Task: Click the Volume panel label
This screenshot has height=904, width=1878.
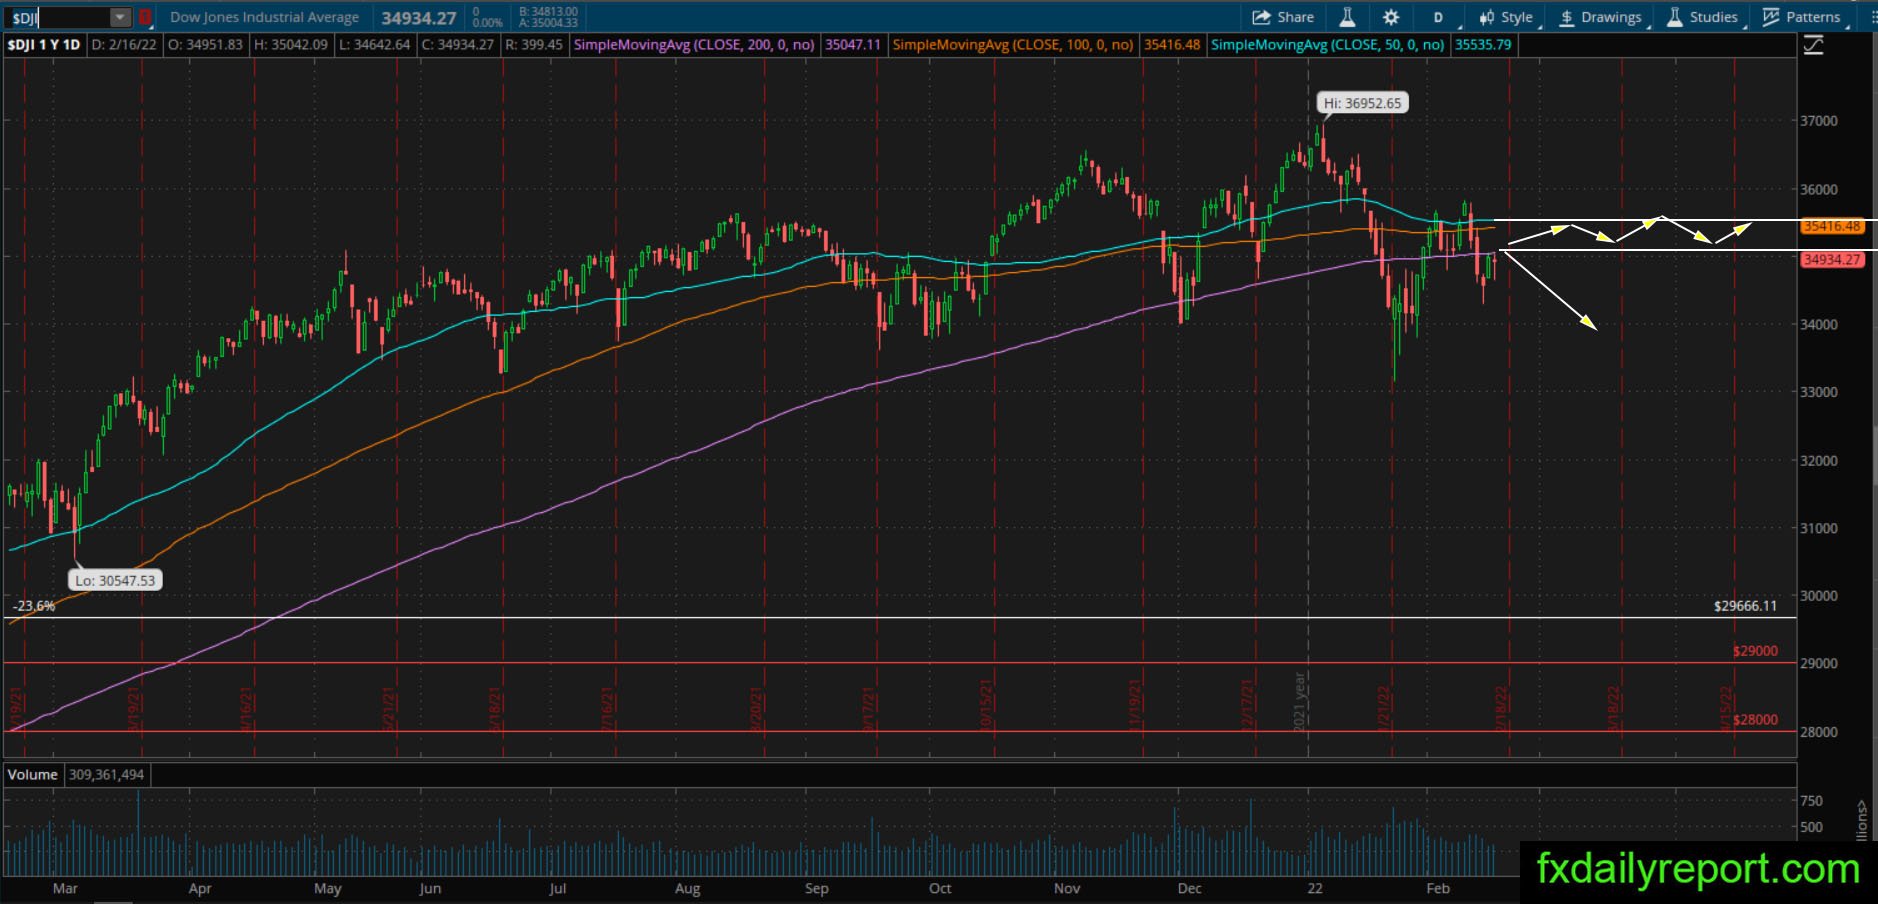Action: 32,775
